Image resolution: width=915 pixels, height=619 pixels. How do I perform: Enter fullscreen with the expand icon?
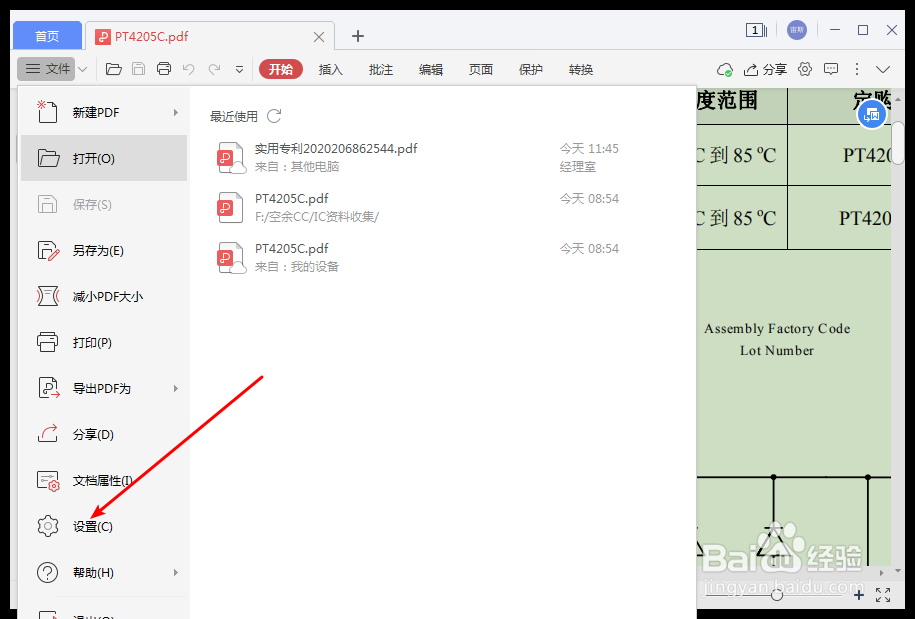pyautogui.click(x=883, y=595)
